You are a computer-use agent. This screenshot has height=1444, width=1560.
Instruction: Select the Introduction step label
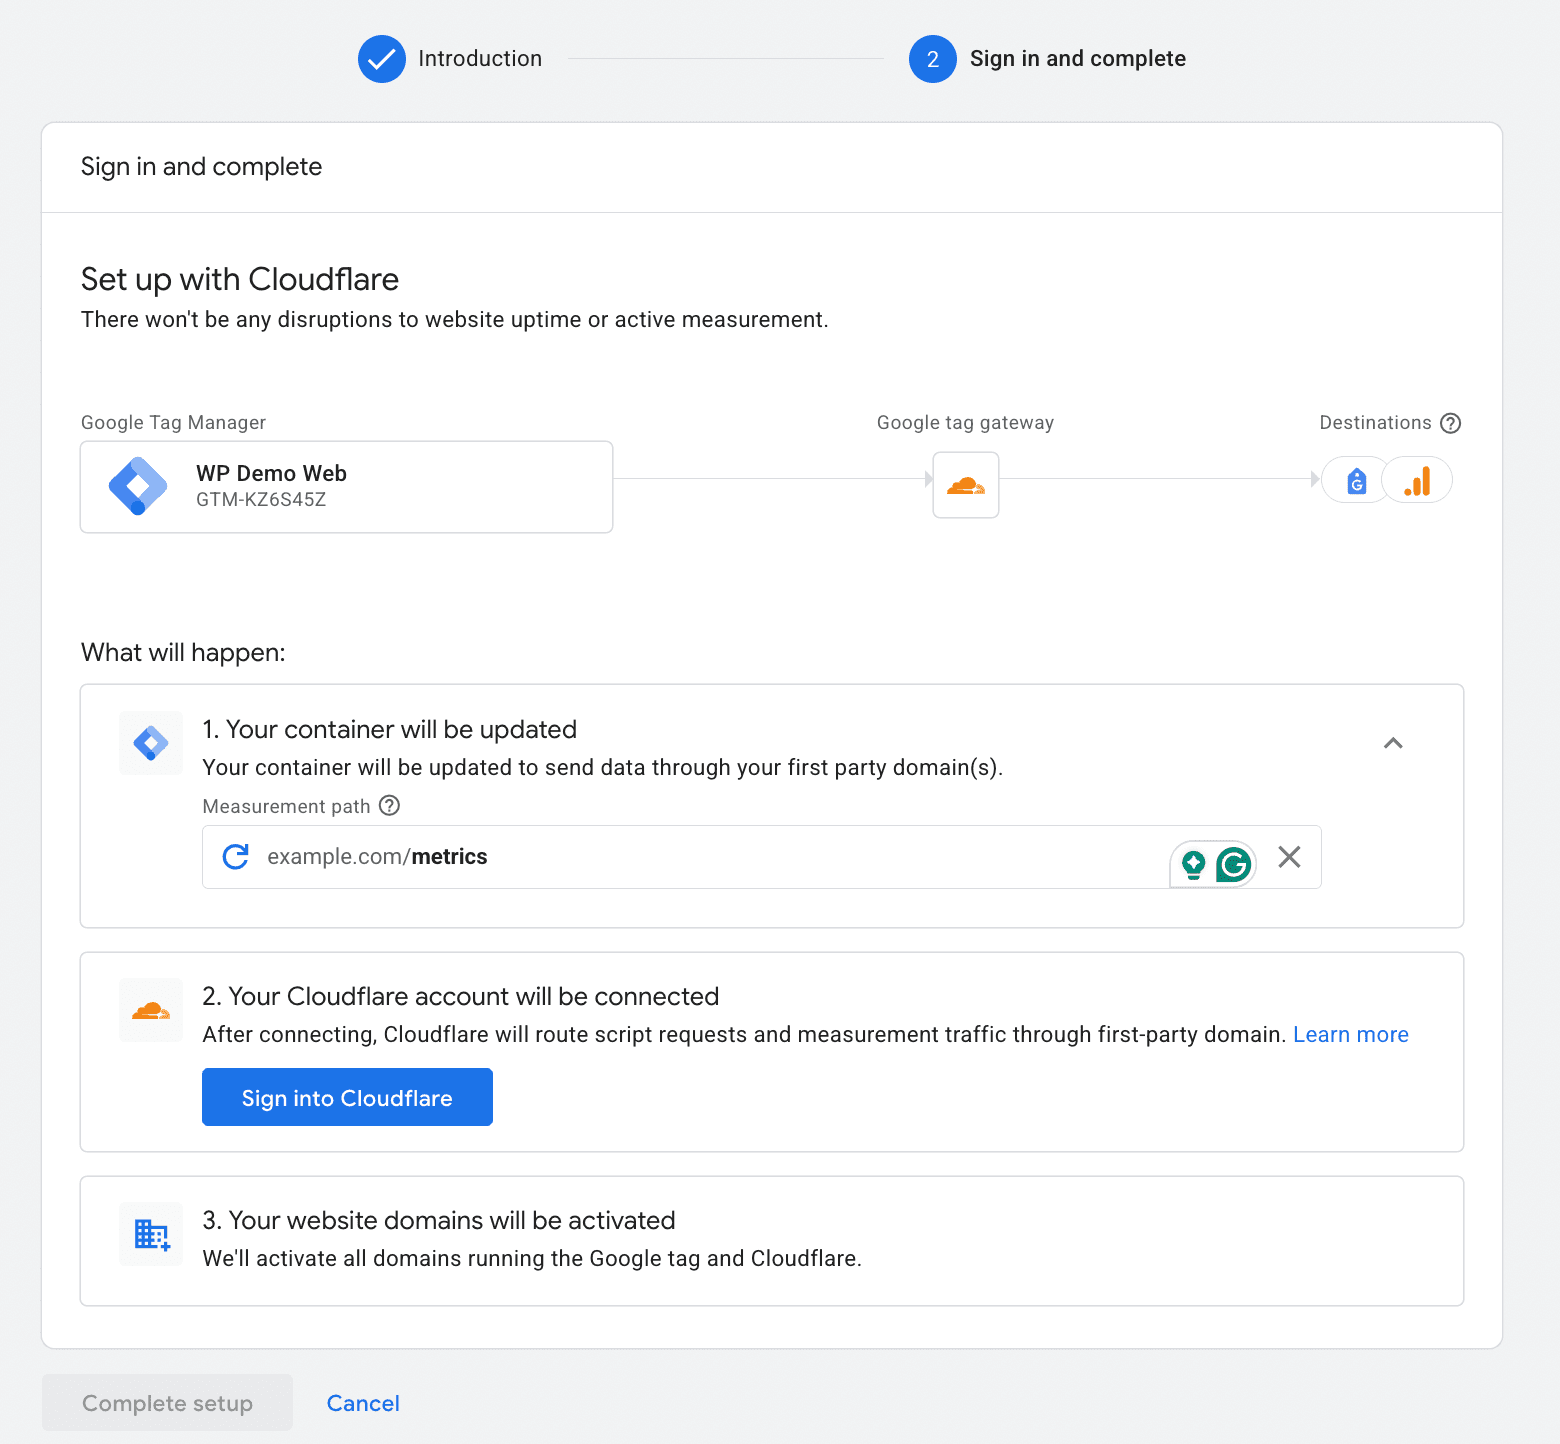click(x=480, y=59)
